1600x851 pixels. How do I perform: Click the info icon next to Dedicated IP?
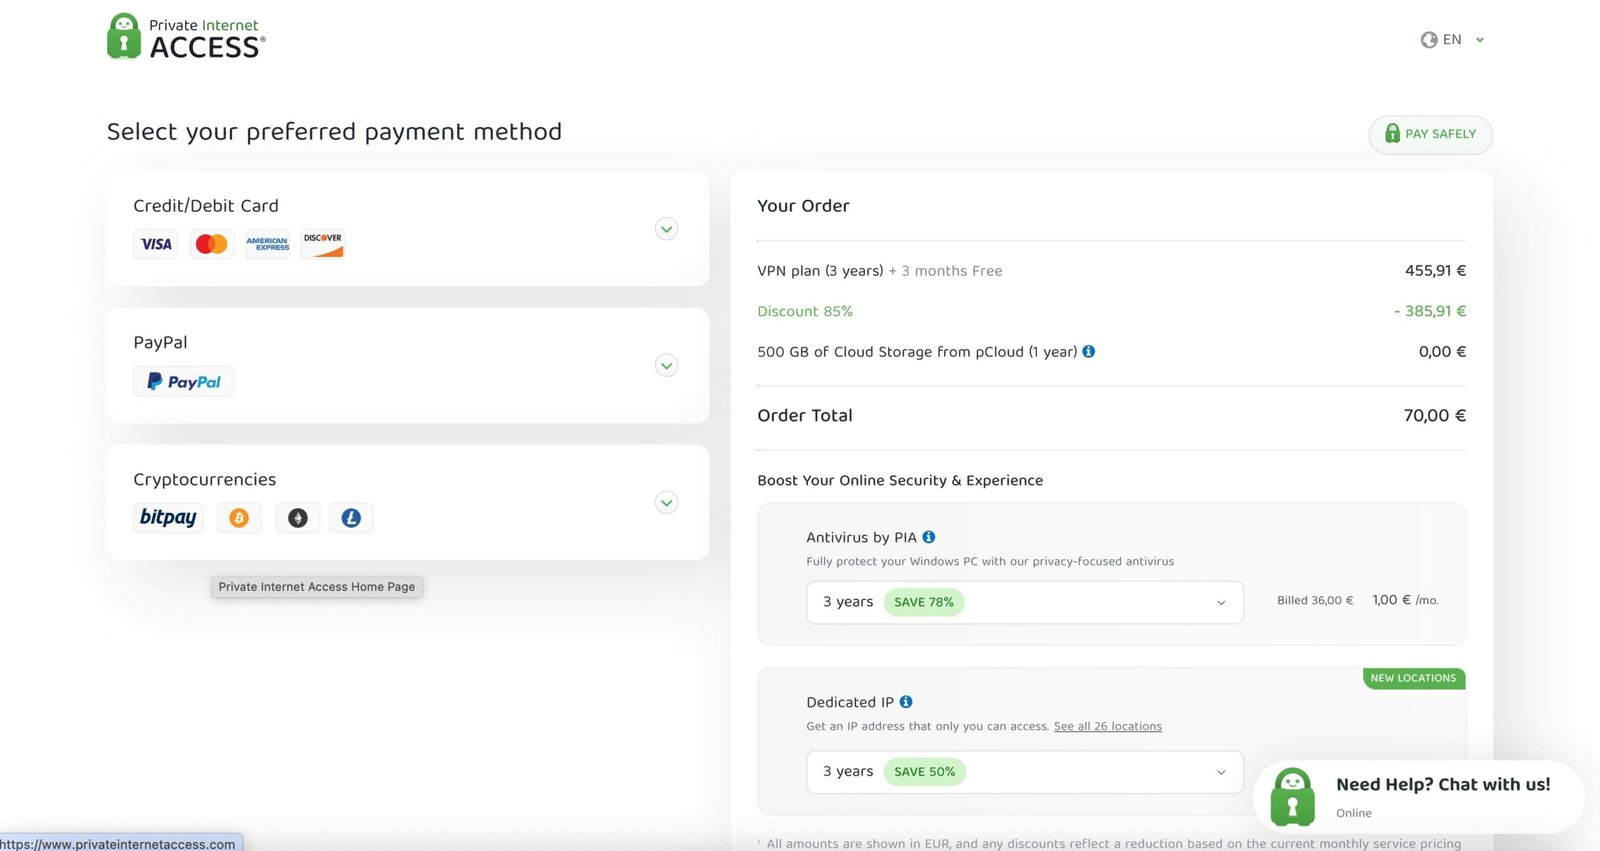click(906, 702)
